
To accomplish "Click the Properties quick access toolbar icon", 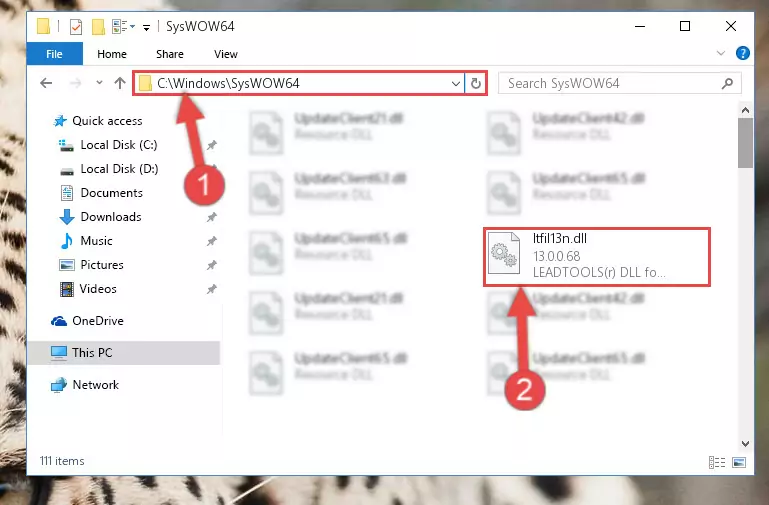I will (x=76, y=26).
